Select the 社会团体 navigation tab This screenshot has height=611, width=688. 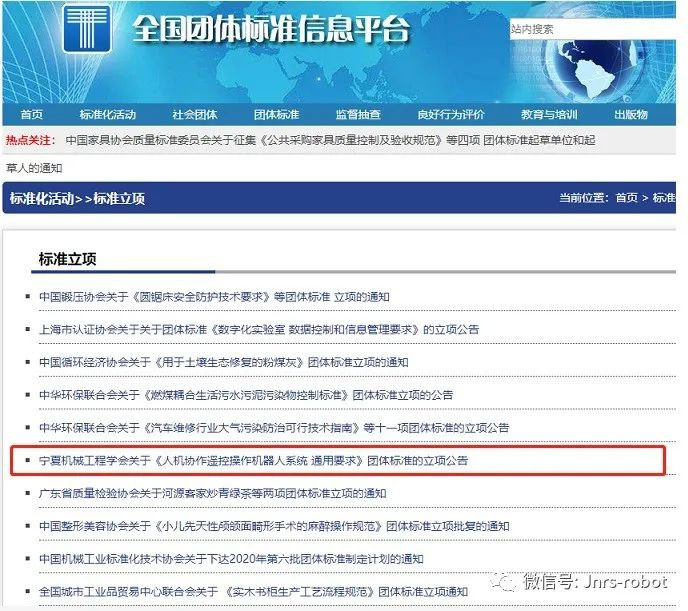pyautogui.click(x=194, y=115)
